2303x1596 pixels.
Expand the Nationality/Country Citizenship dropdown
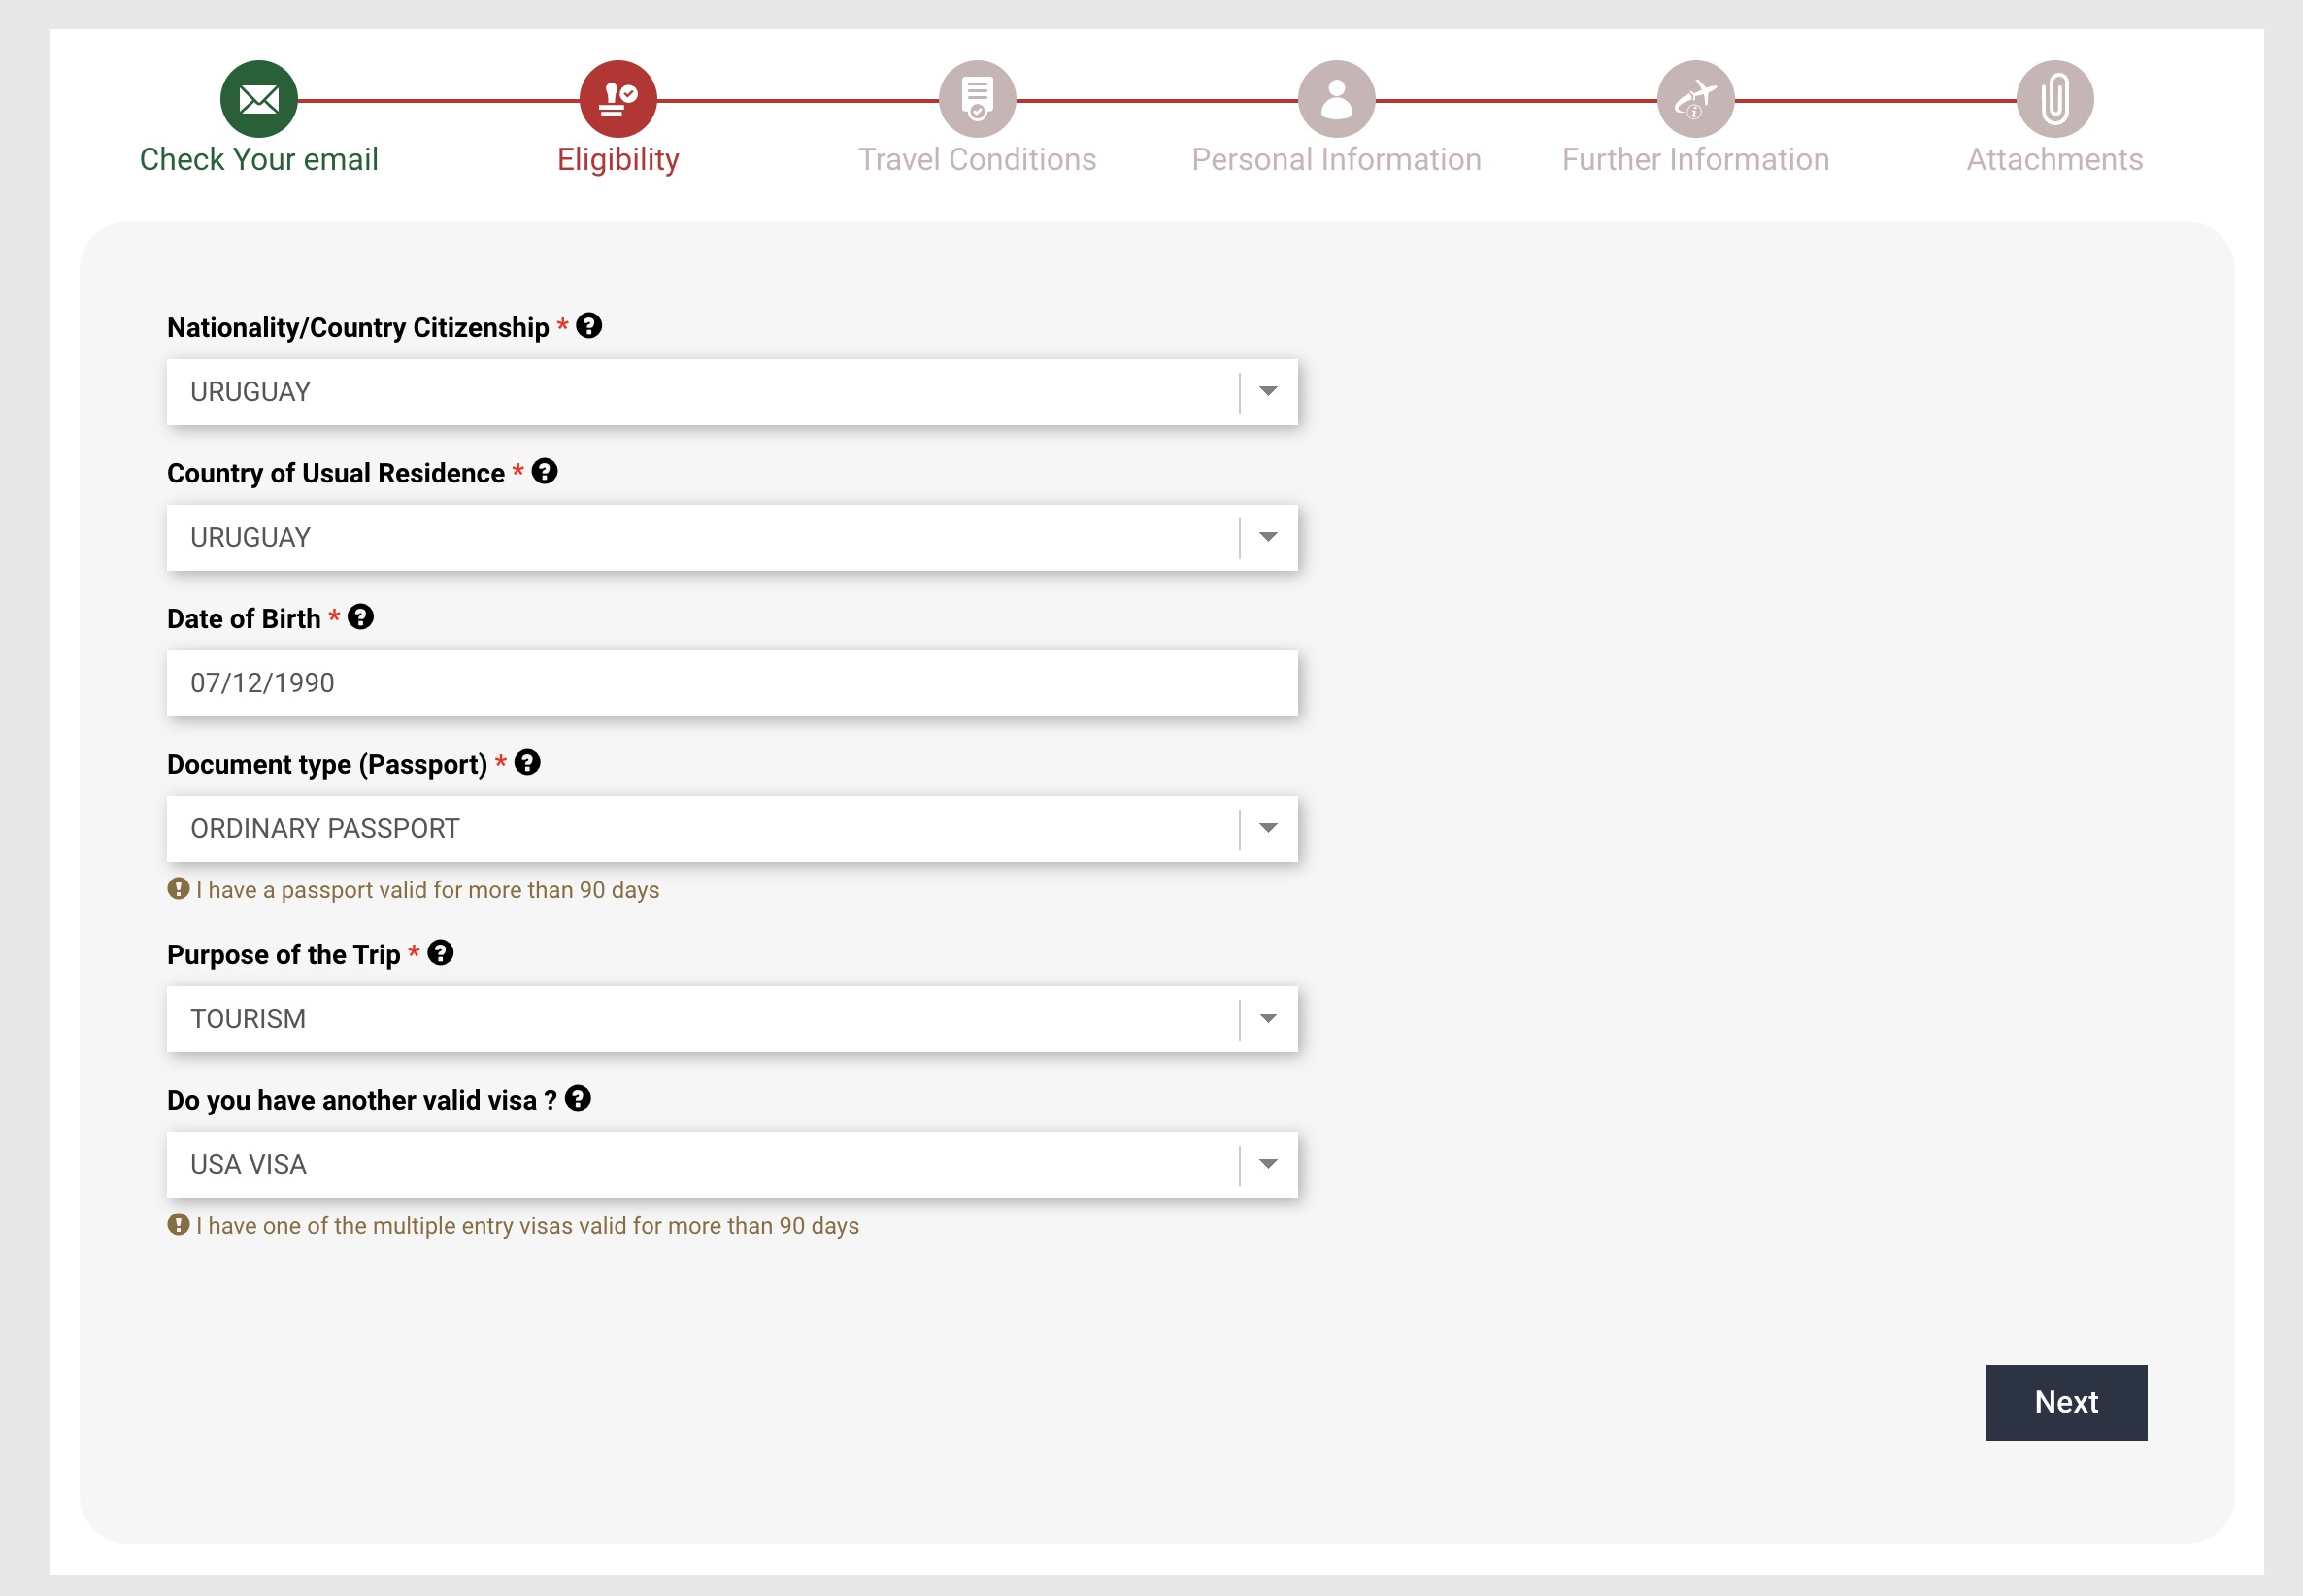pyautogui.click(x=1267, y=392)
